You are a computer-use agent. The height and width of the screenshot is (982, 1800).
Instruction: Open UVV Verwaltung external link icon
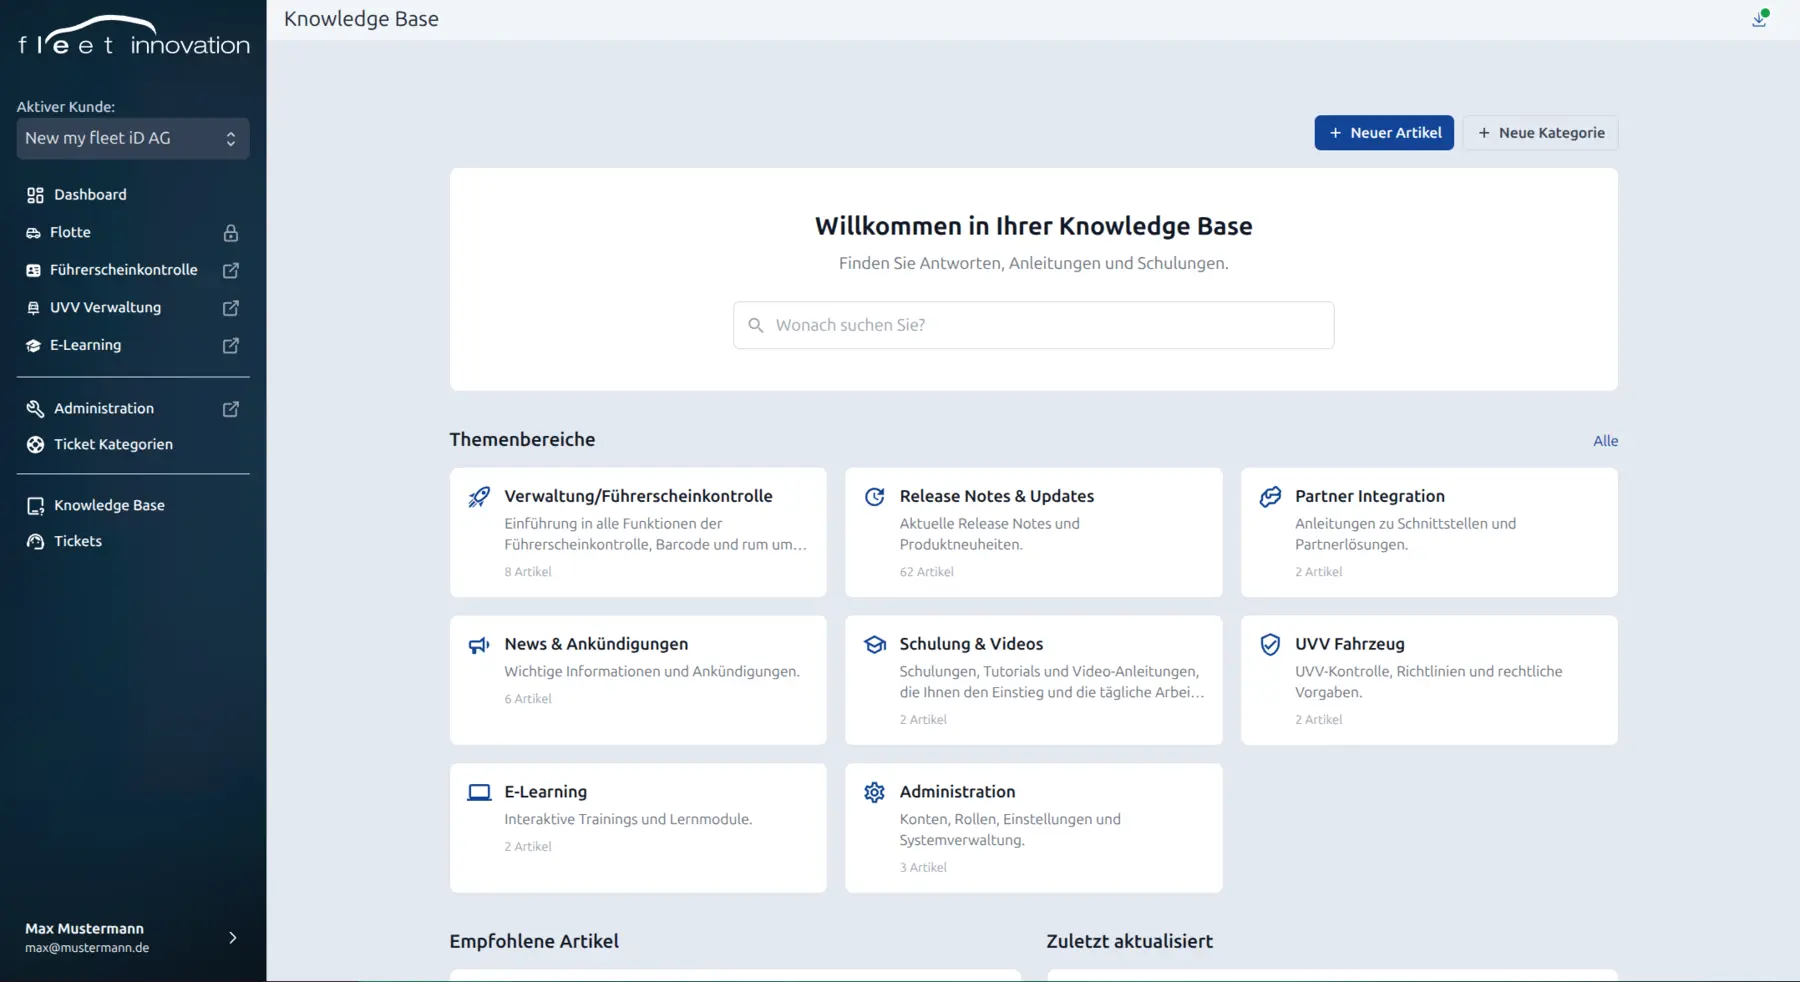point(231,308)
